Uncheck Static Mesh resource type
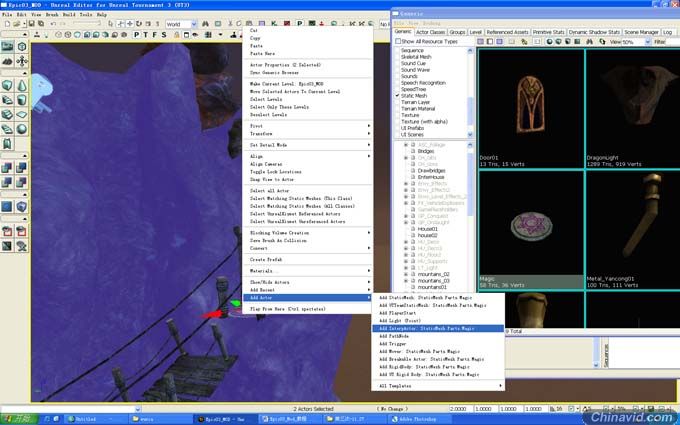 tap(397, 95)
